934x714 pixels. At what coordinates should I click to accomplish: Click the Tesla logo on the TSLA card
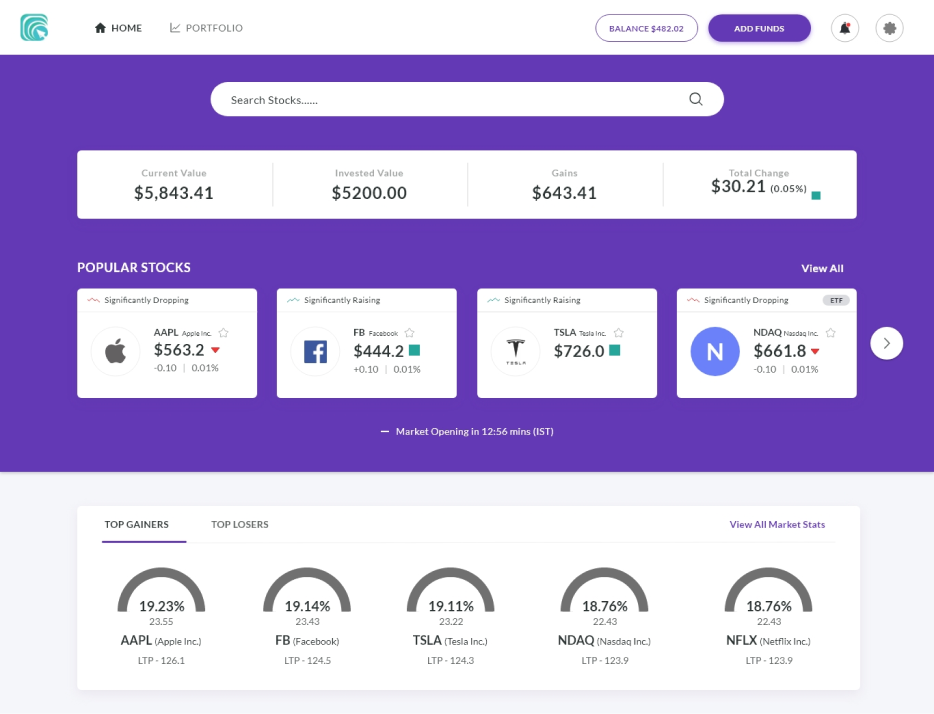tap(514, 350)
